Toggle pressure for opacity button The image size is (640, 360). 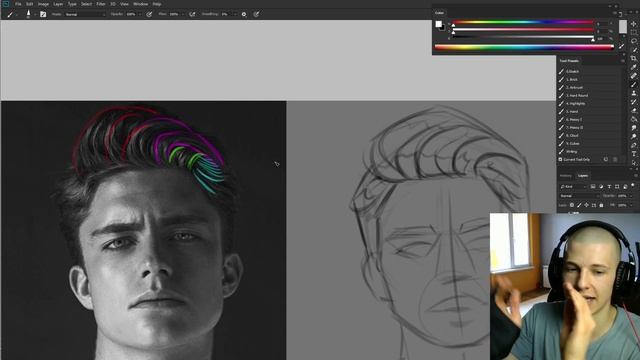coord(149,14)
